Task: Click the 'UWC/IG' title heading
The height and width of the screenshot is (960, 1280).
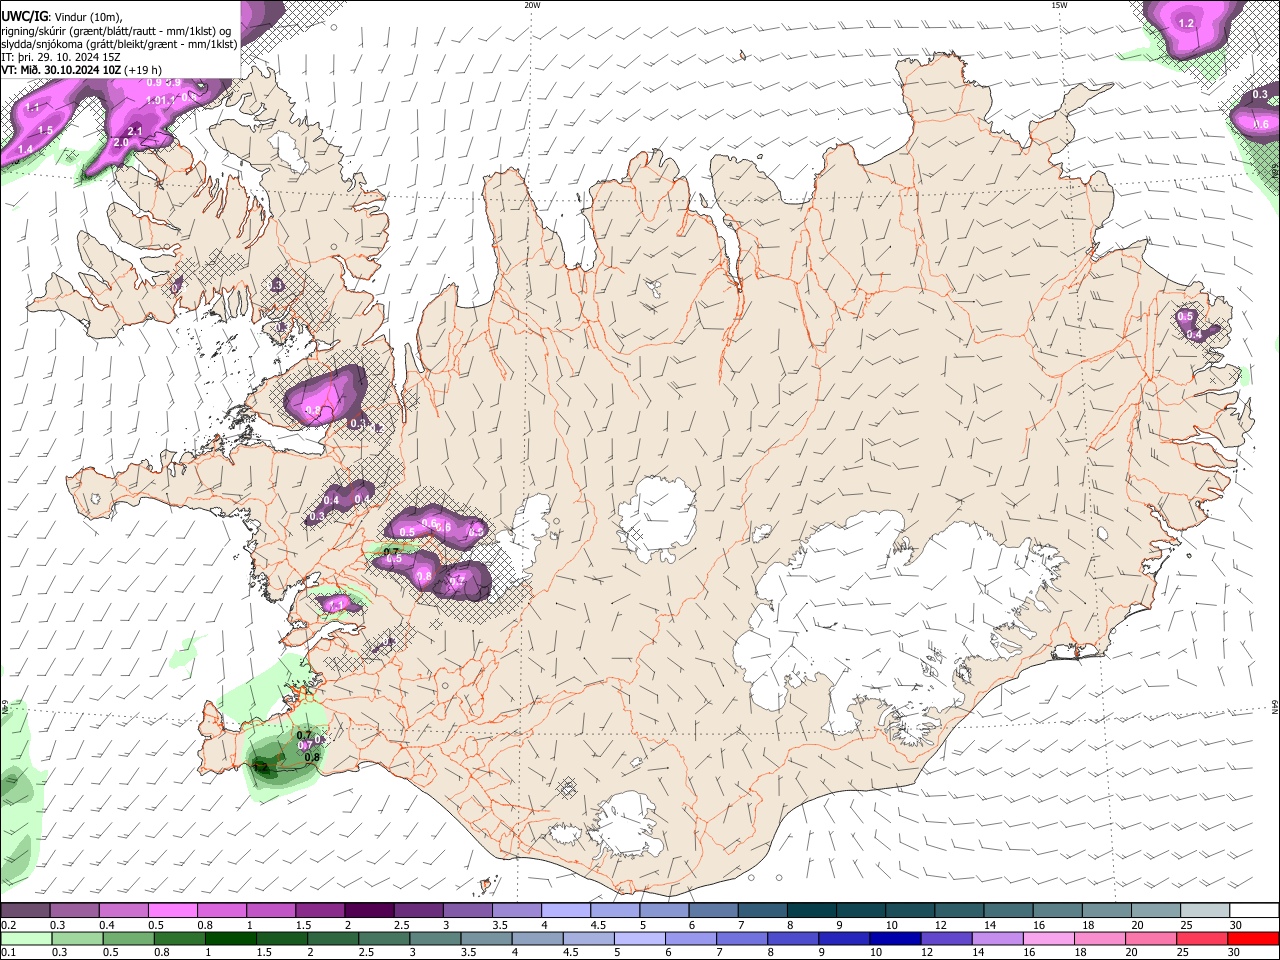Action: (24, 15)
